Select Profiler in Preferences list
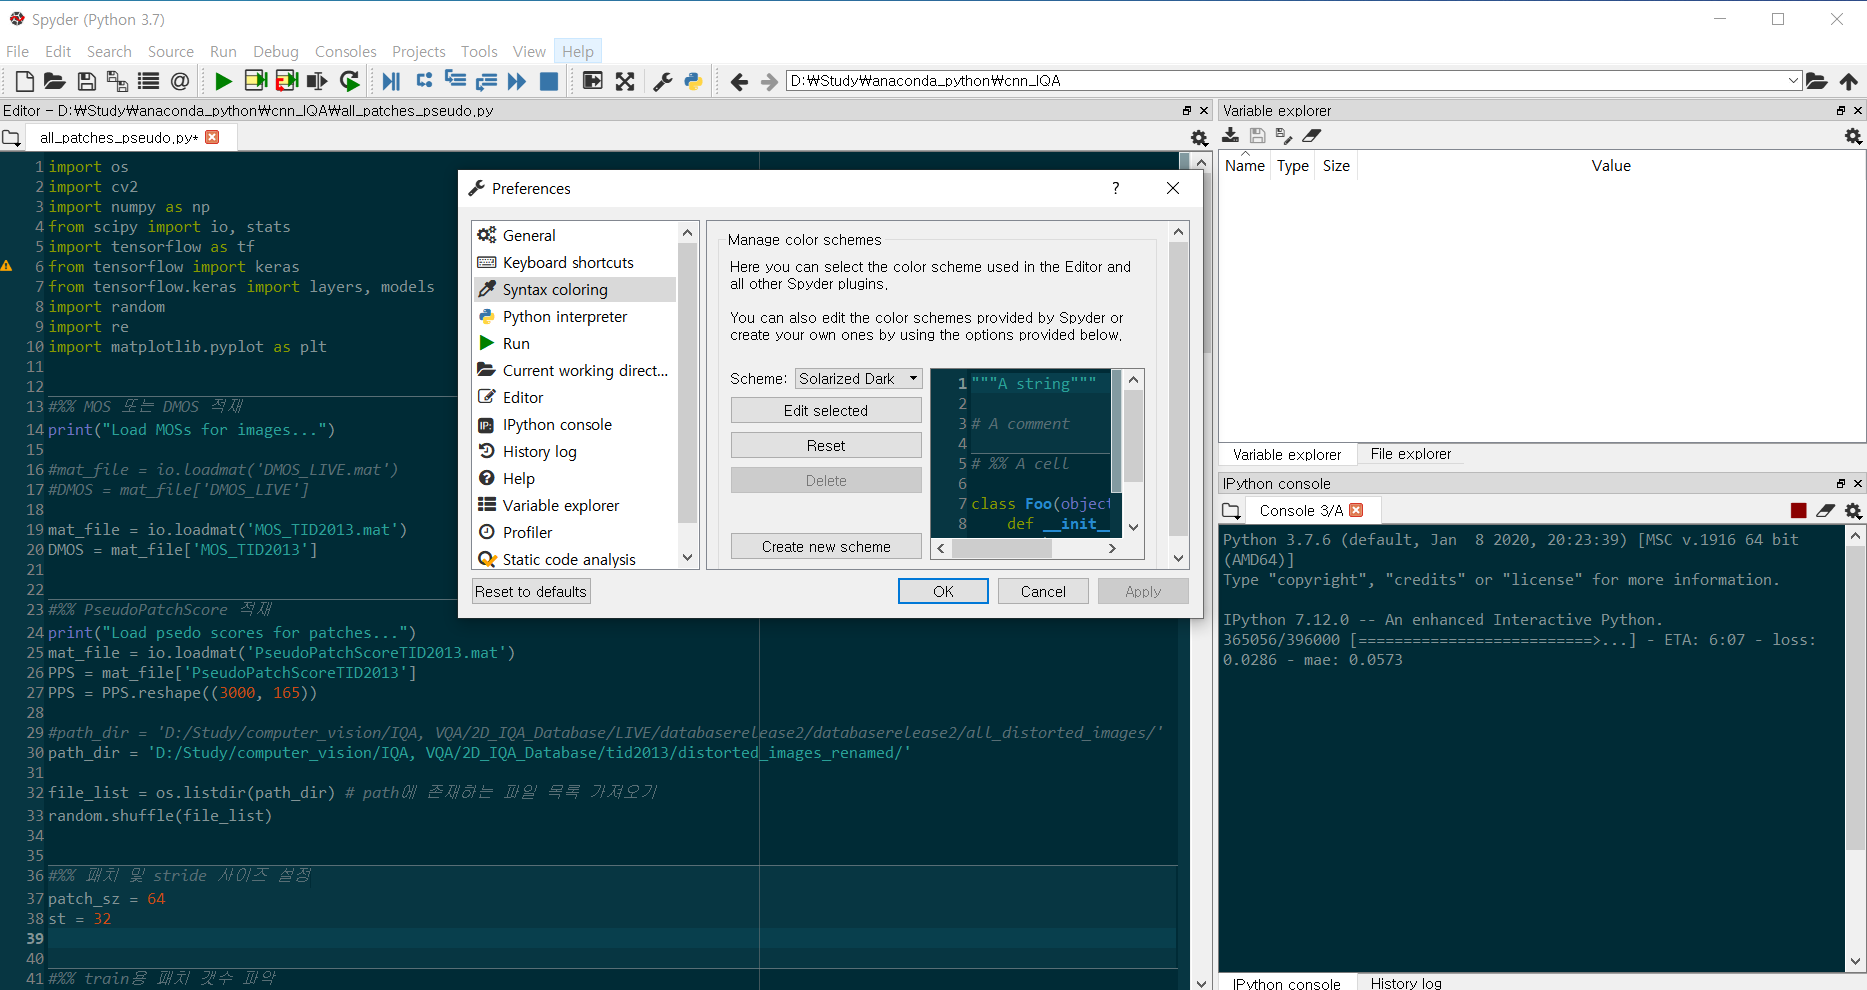1867x990 pixels. [x=575, y=532]
